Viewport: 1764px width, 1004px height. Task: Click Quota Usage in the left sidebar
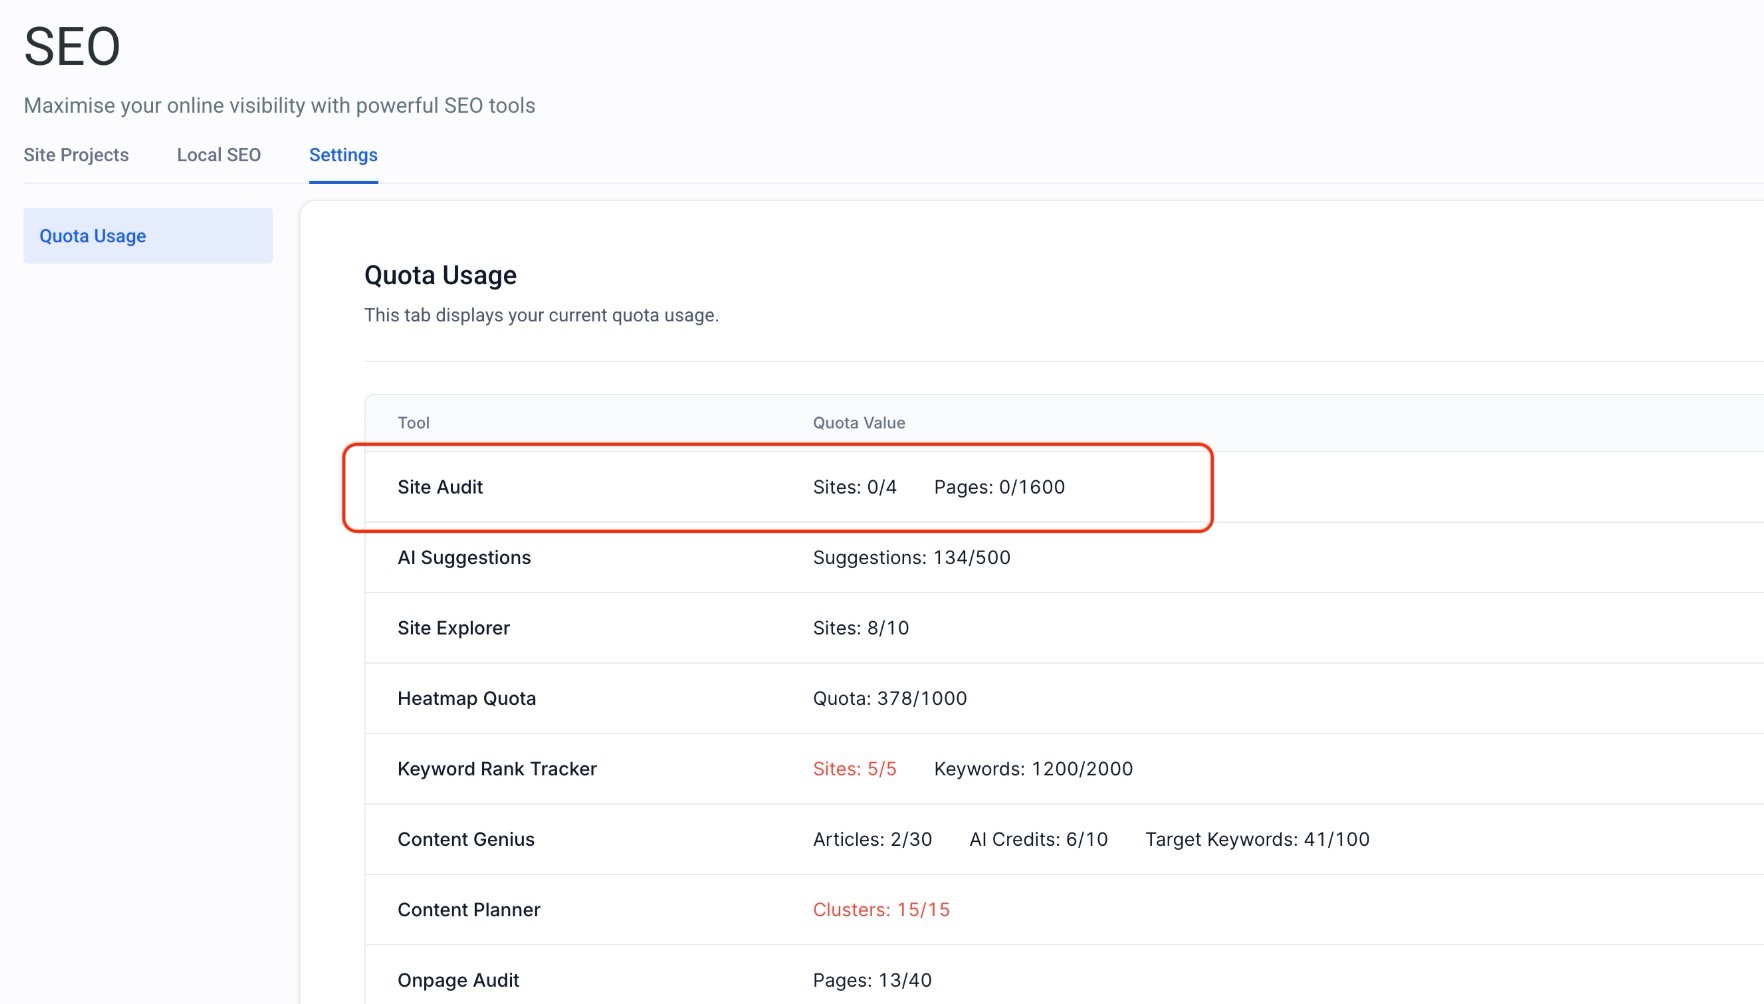pos(93,236)
